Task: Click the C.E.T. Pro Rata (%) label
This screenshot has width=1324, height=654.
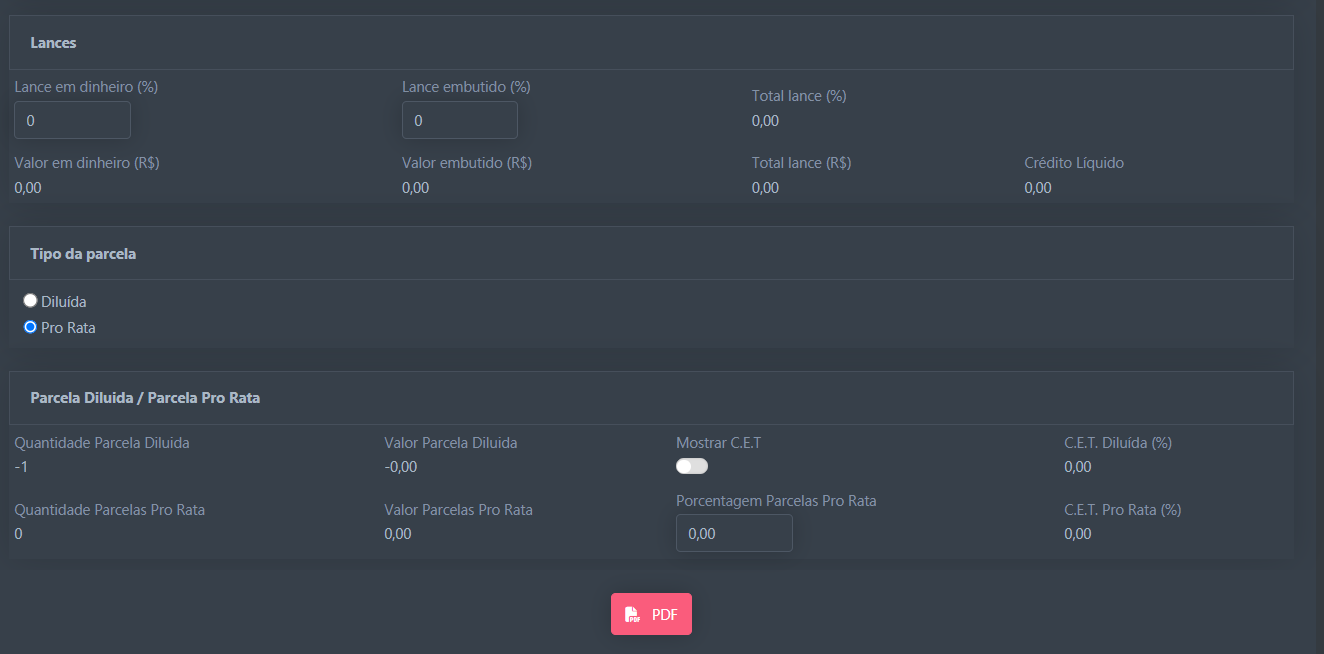Action: [x=1122, y=509]
